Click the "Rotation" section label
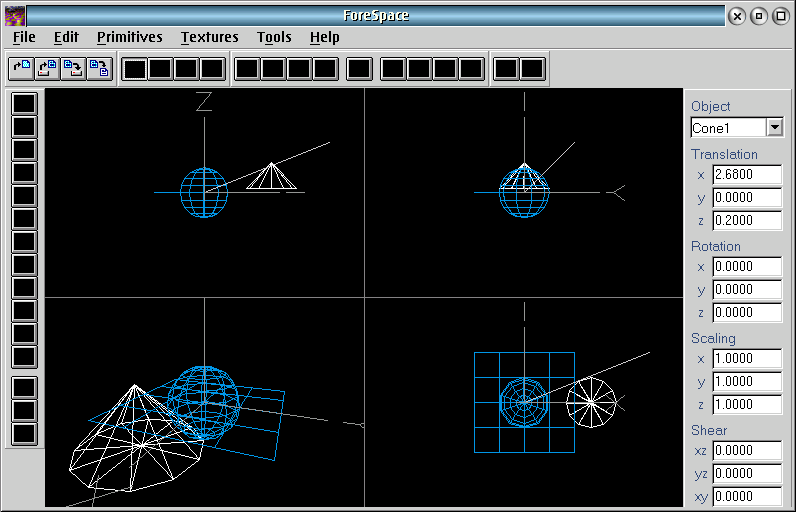The height and width of the screenshot is (512, 796). [716, 246]
